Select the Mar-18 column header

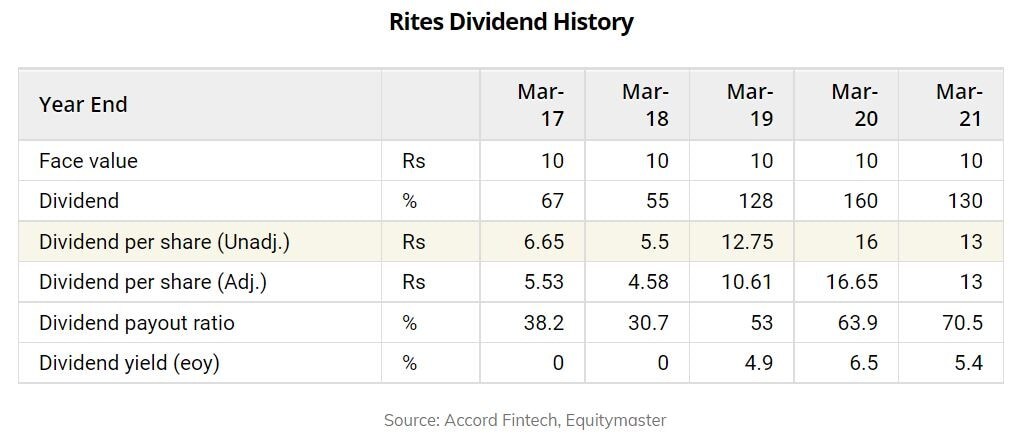(645, 105)
